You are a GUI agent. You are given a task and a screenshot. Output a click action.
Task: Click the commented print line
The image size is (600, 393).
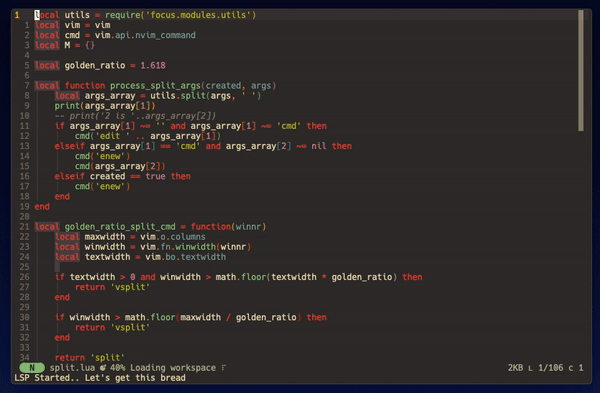(x=135, y=116)
